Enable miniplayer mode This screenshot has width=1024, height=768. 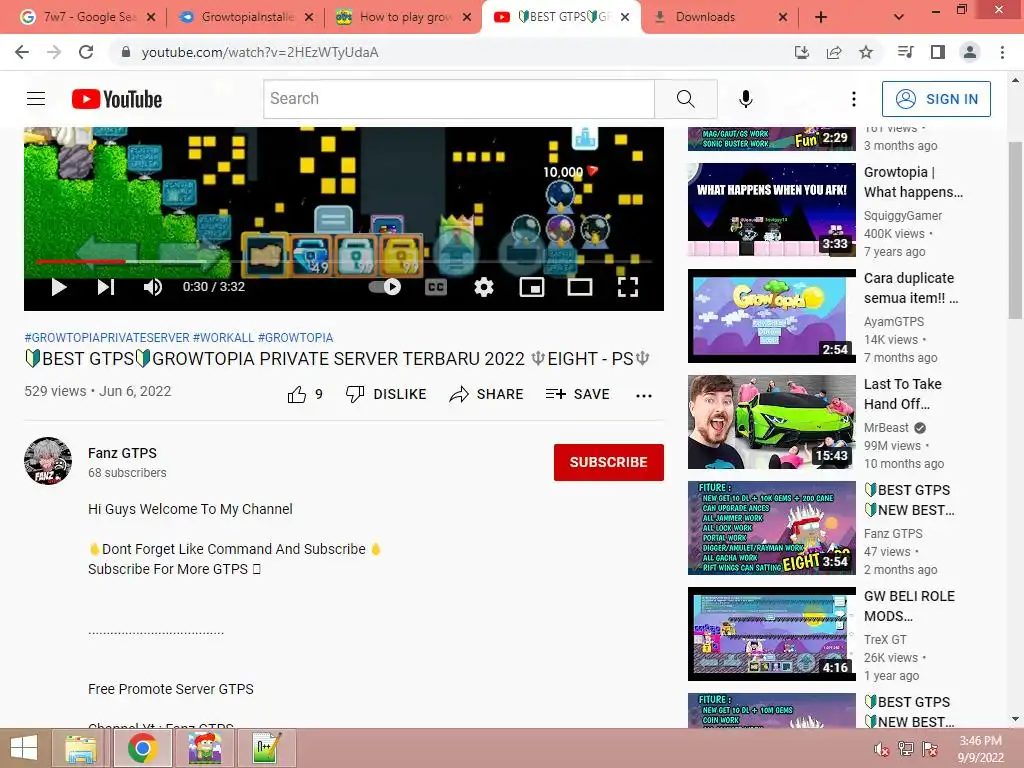coord(532,287)
